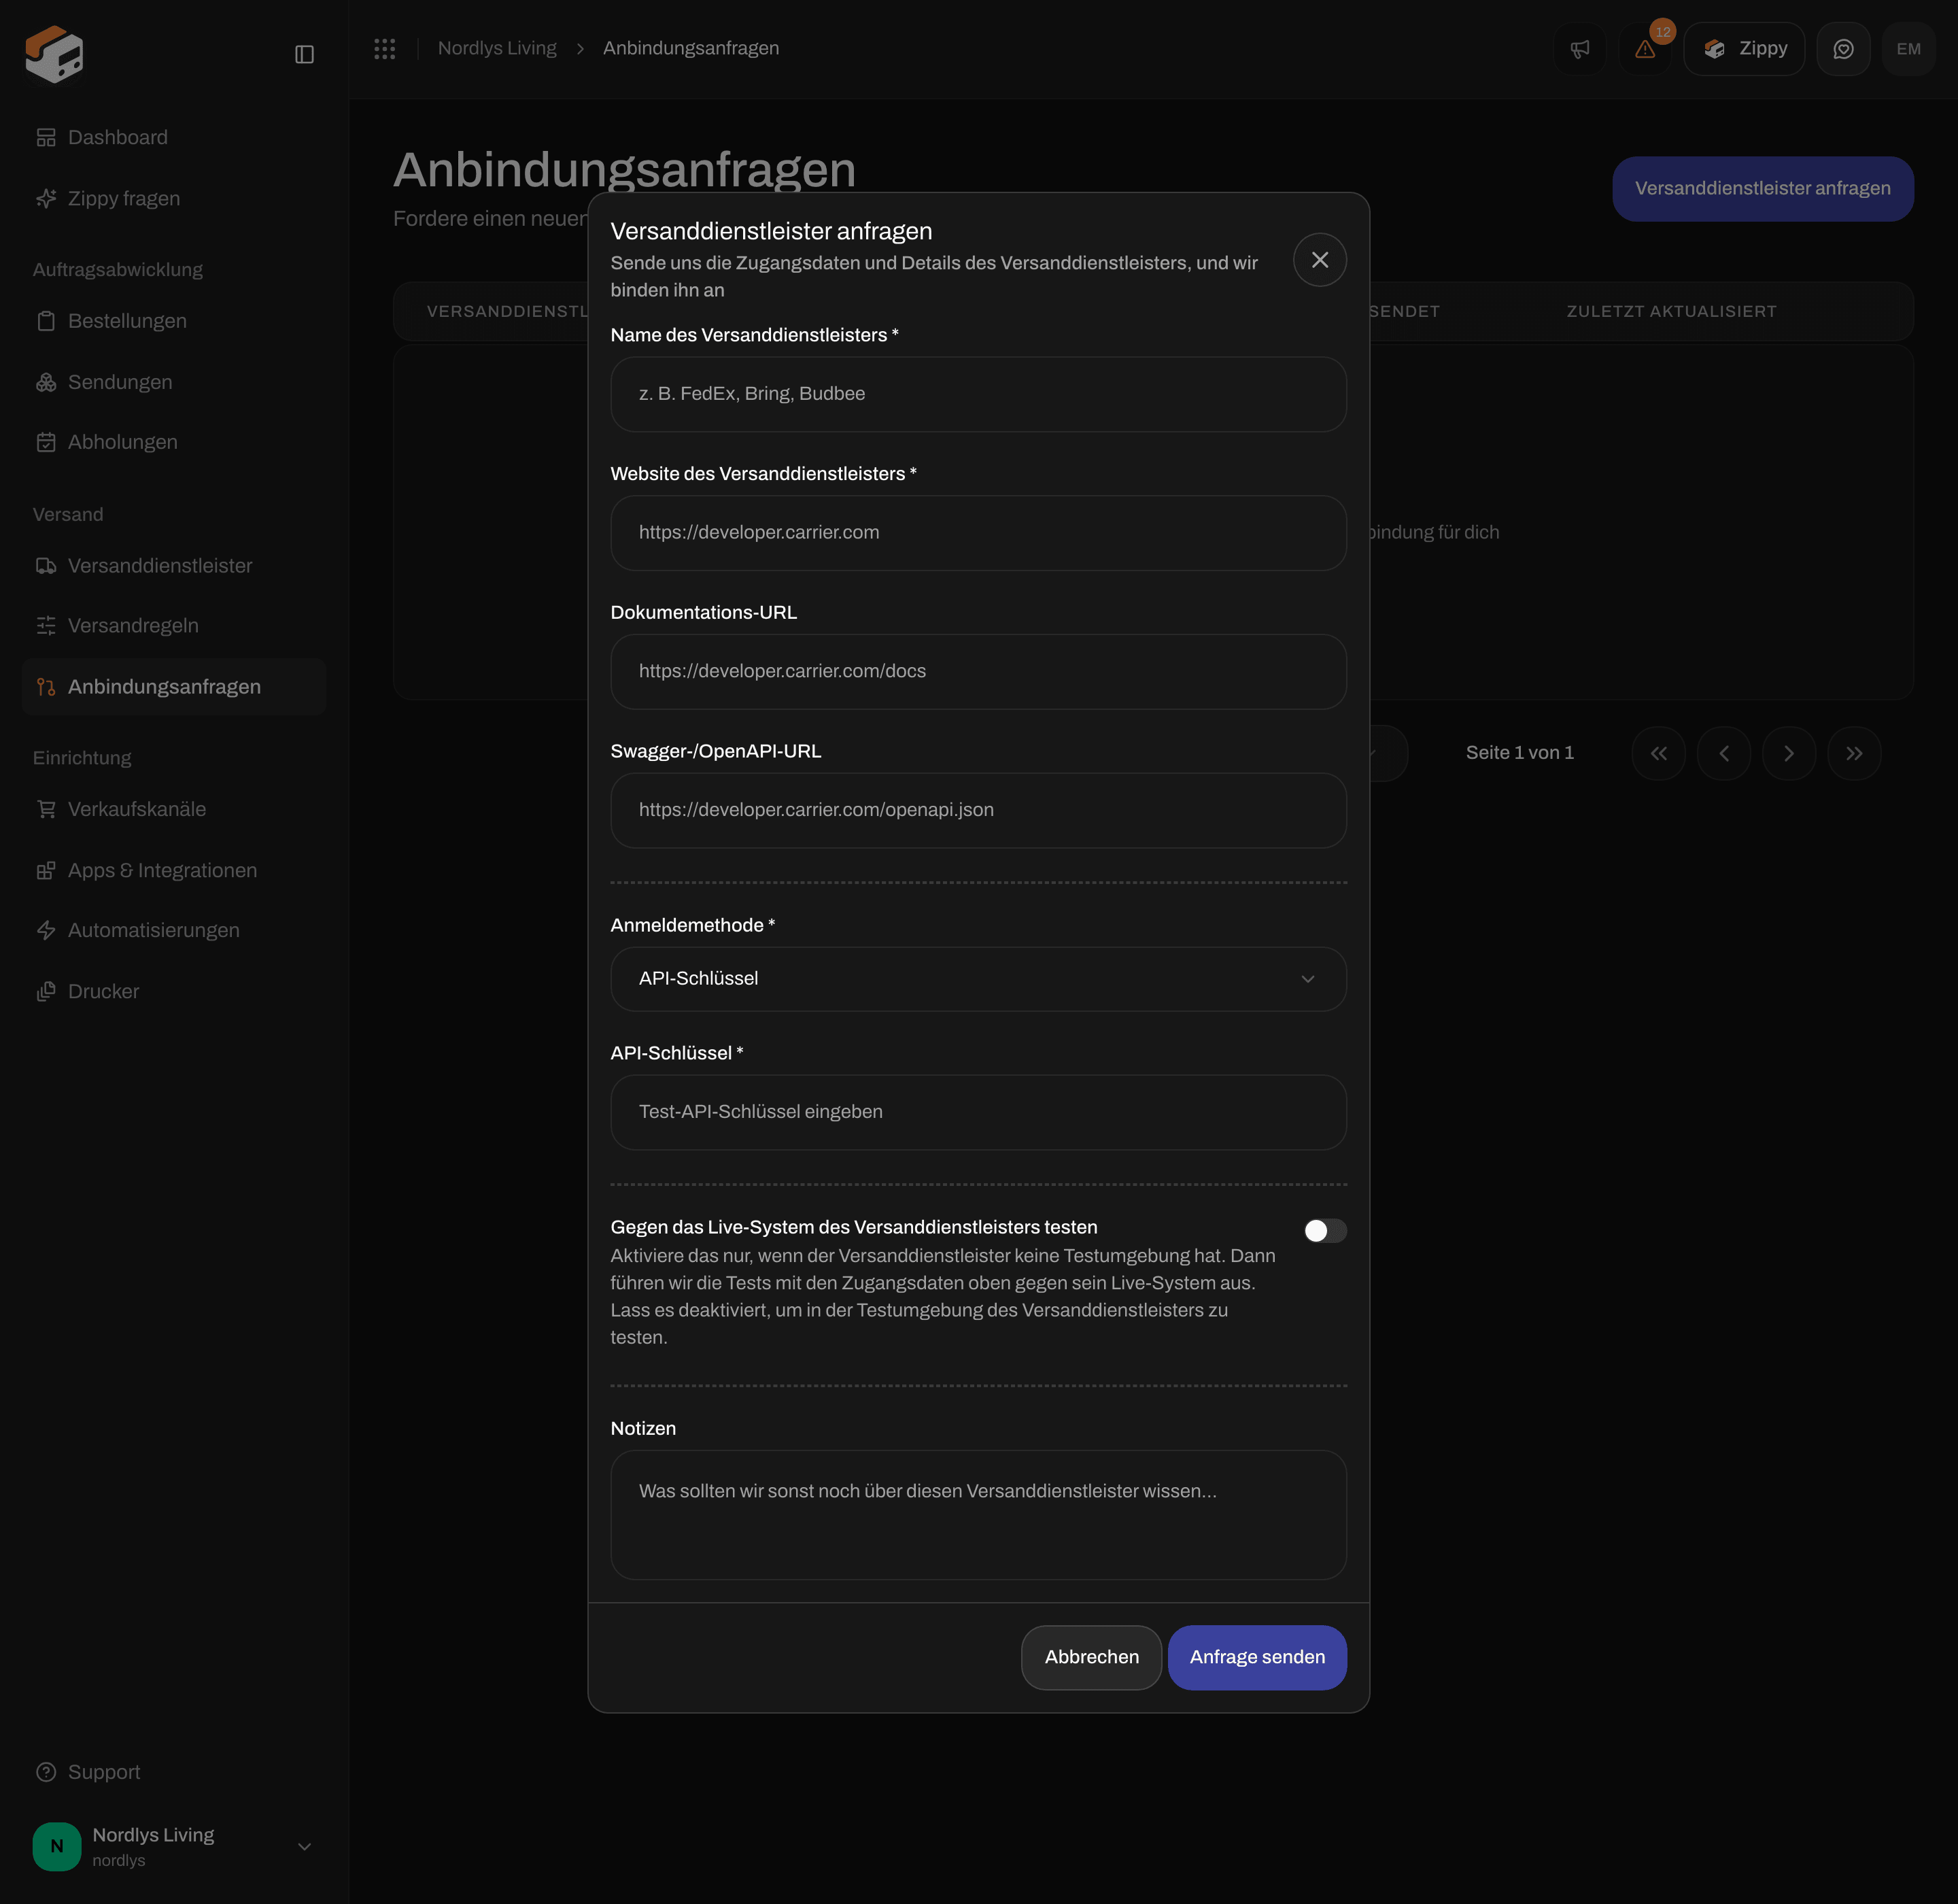Viewport: 1958px width, 1904px height.
Task: Close the Versanddienstleister anfragen dialog
Action: tap(1320, 260)
